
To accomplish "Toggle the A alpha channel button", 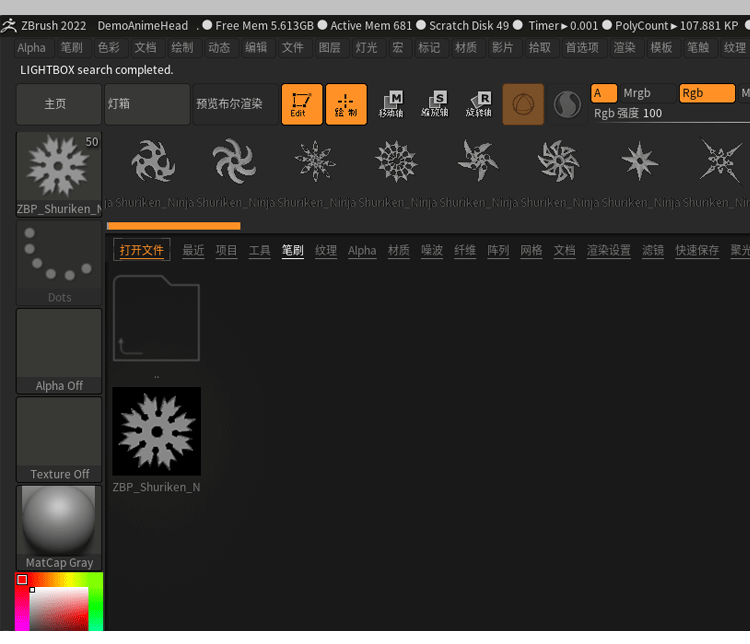I will point(604,93).
